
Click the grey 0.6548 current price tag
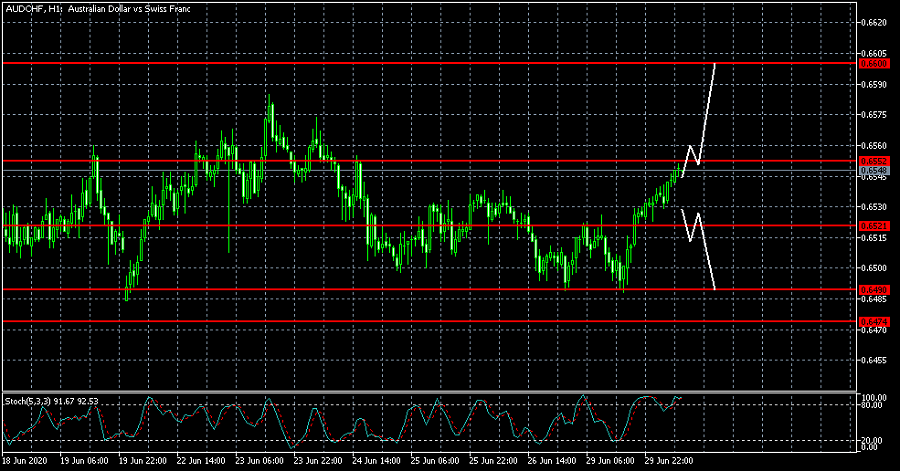coord(874,171)
